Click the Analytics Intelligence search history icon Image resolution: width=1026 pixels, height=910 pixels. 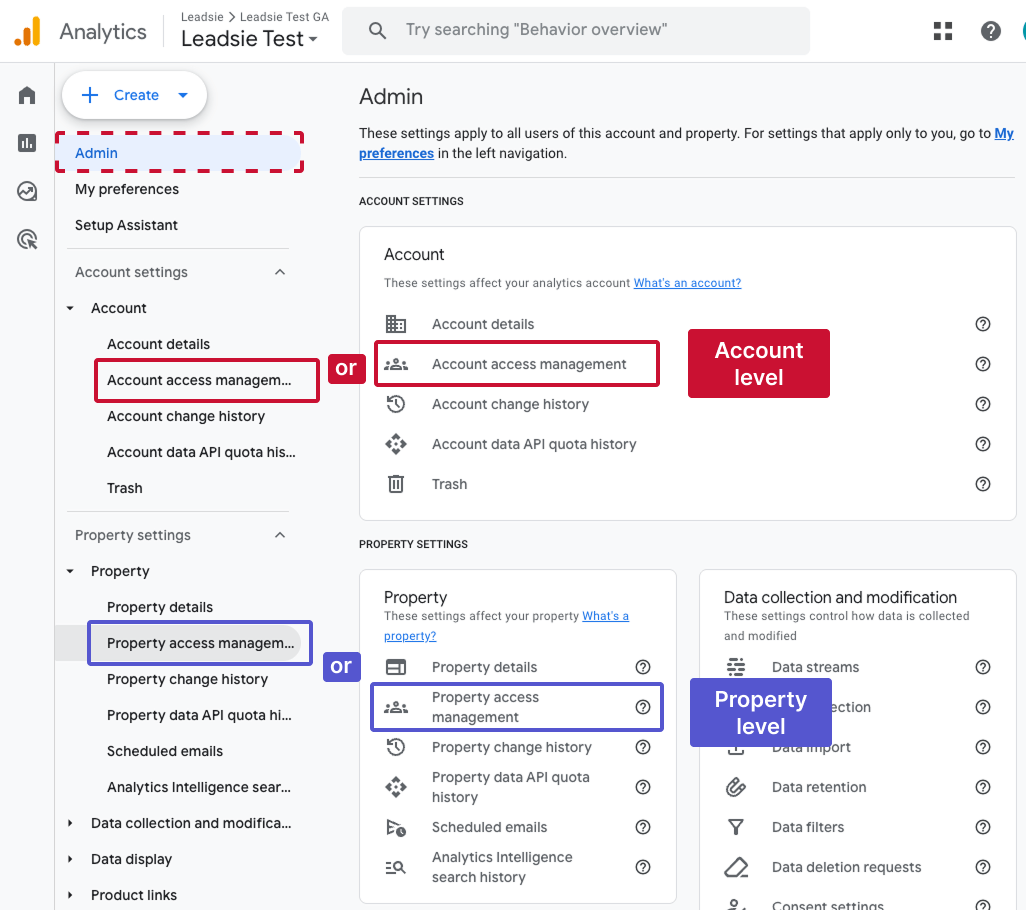(396, 867)
